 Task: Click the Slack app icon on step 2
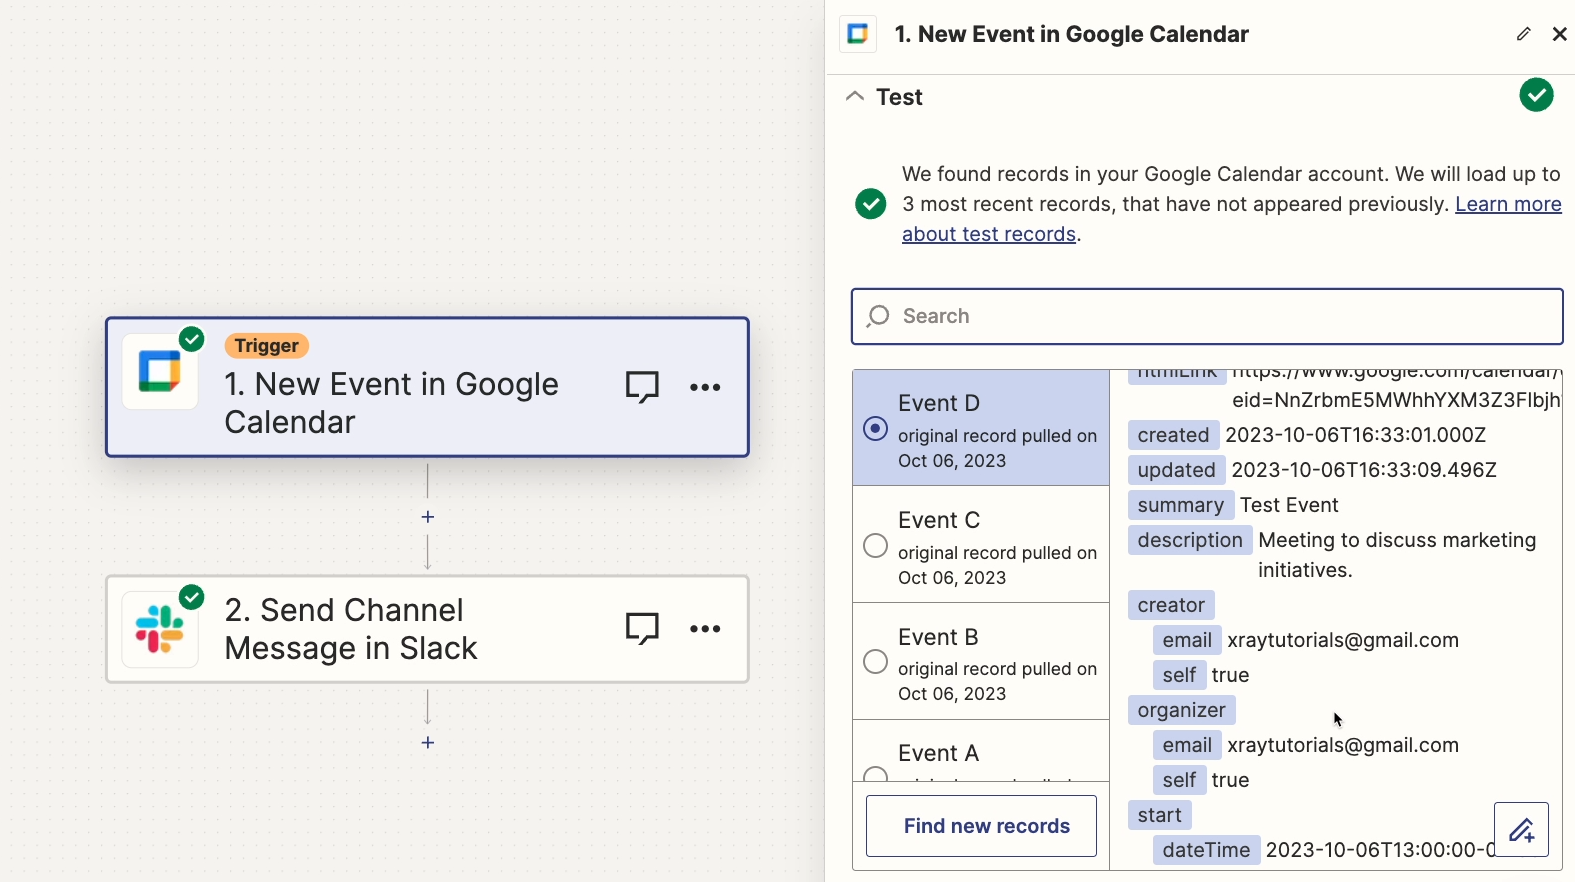[160, 629]
